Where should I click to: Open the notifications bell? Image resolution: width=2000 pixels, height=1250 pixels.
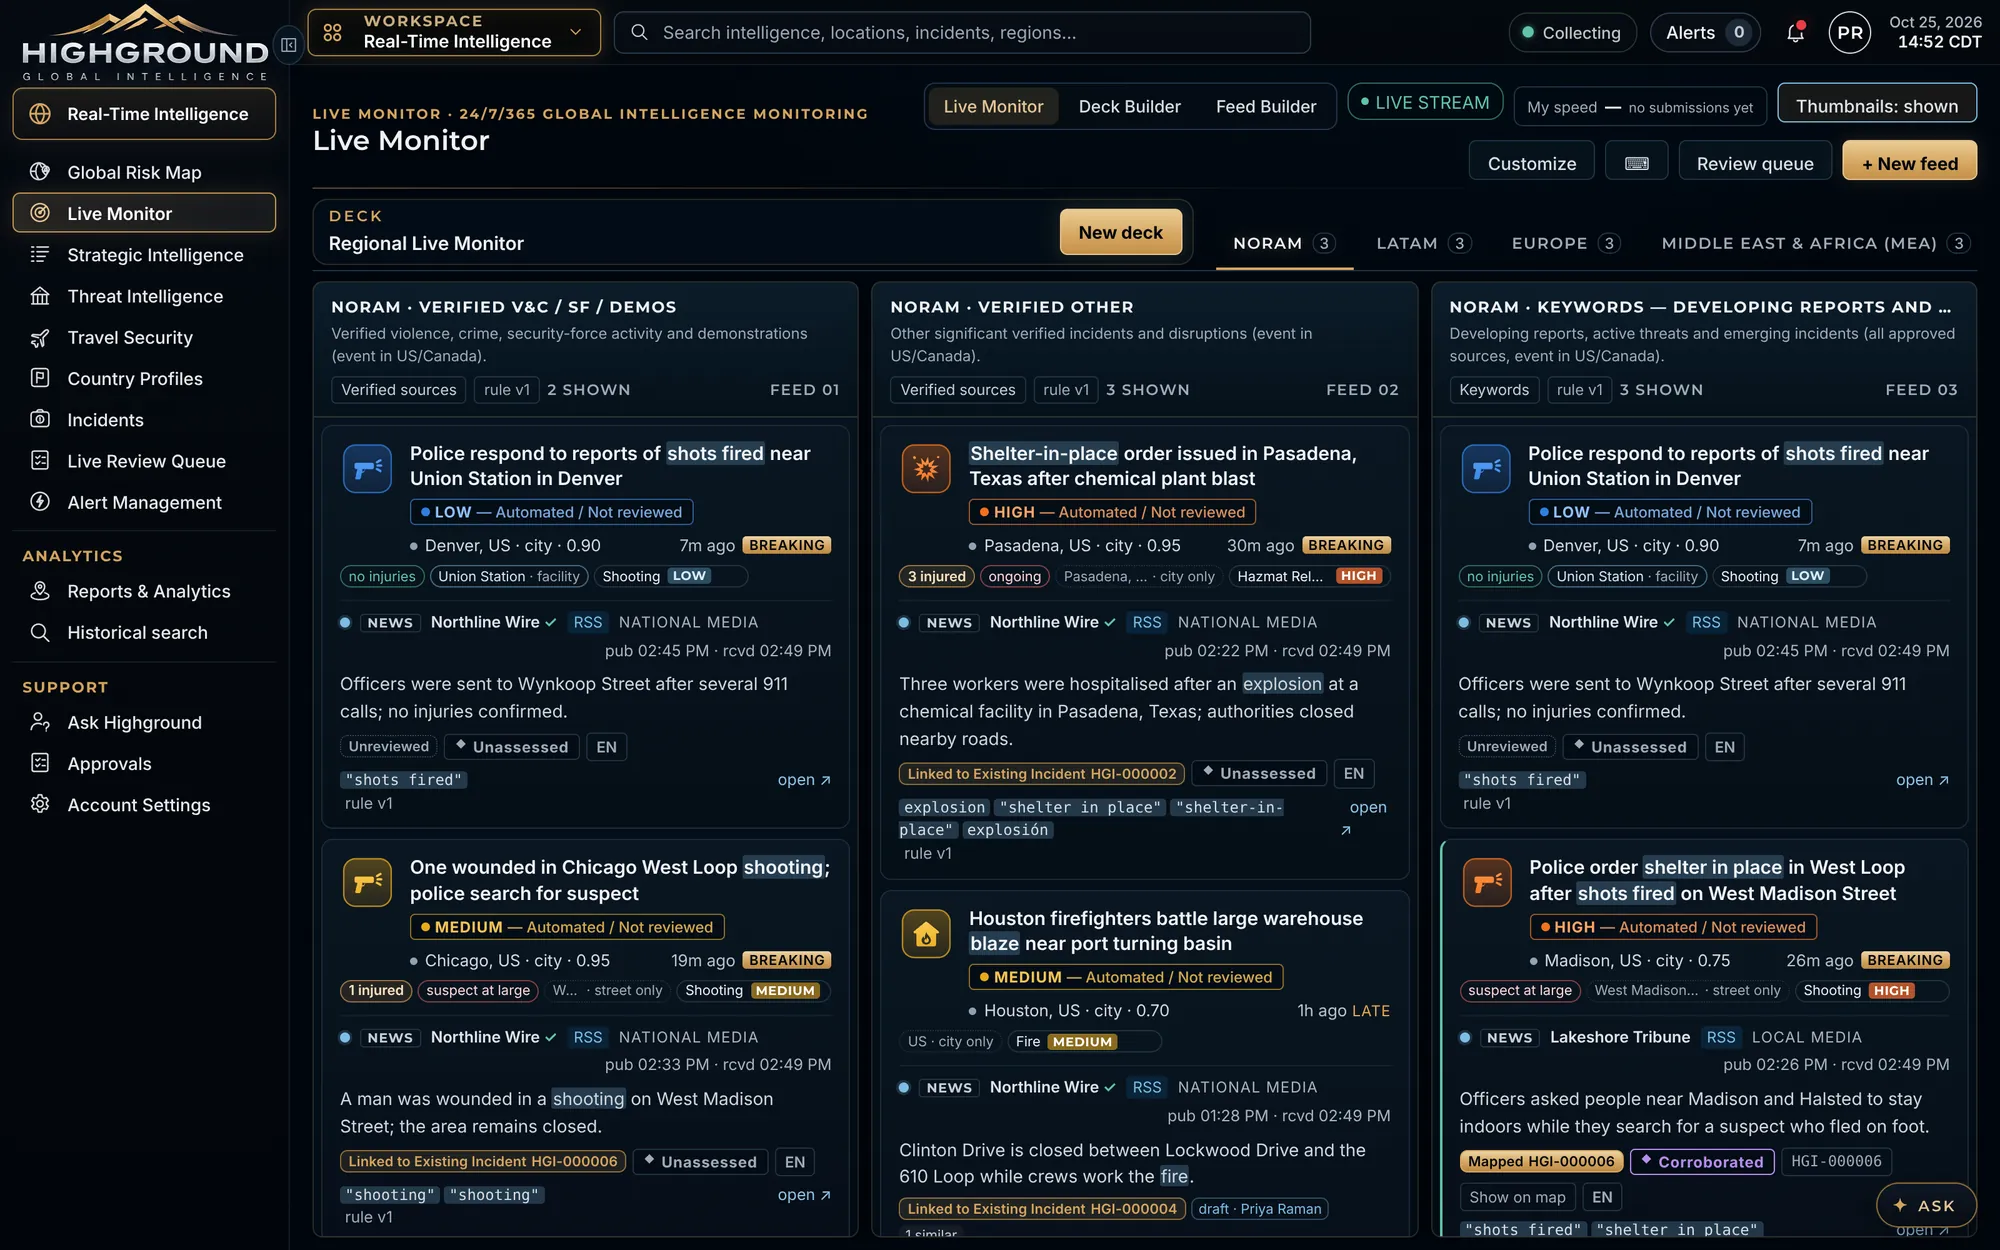(x=1795, y=33)
